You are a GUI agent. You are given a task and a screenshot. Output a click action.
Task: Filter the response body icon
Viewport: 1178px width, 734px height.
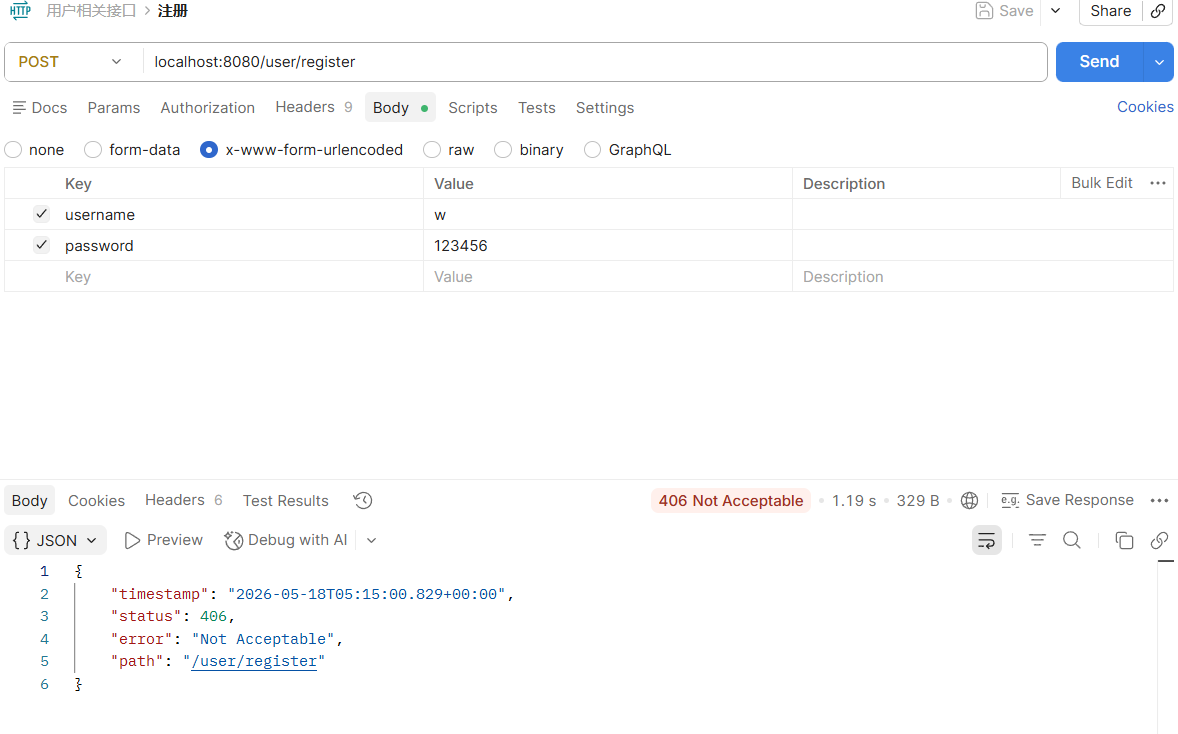click(x=1037, y=540)
